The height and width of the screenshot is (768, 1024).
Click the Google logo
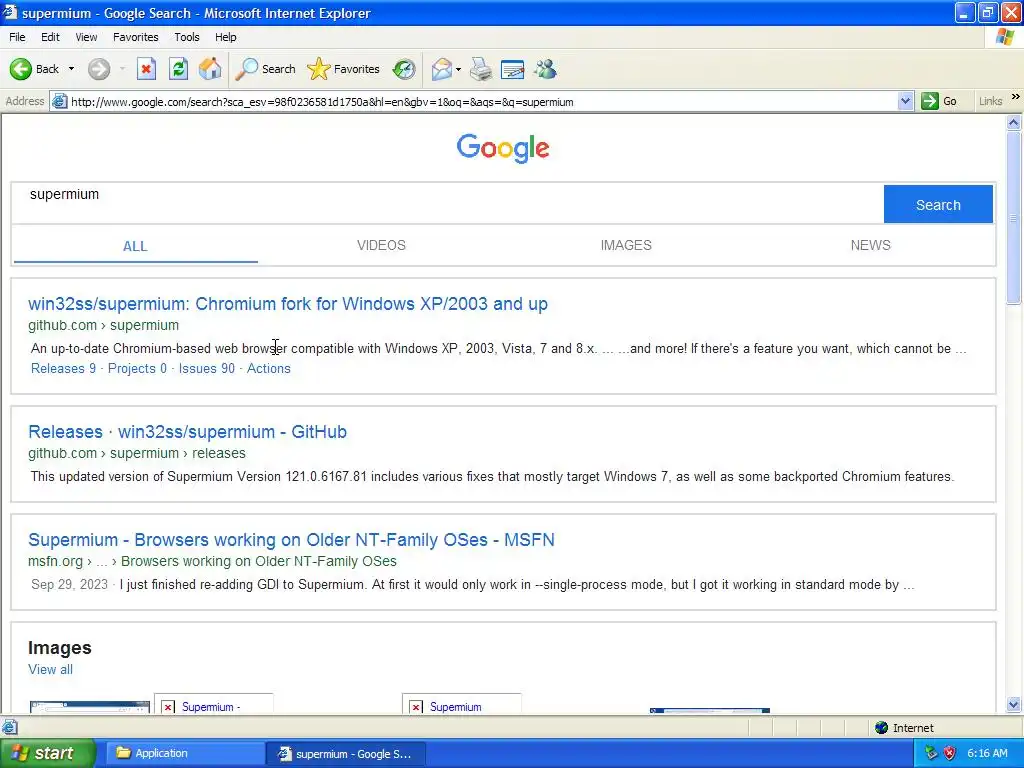pos(503,148)
